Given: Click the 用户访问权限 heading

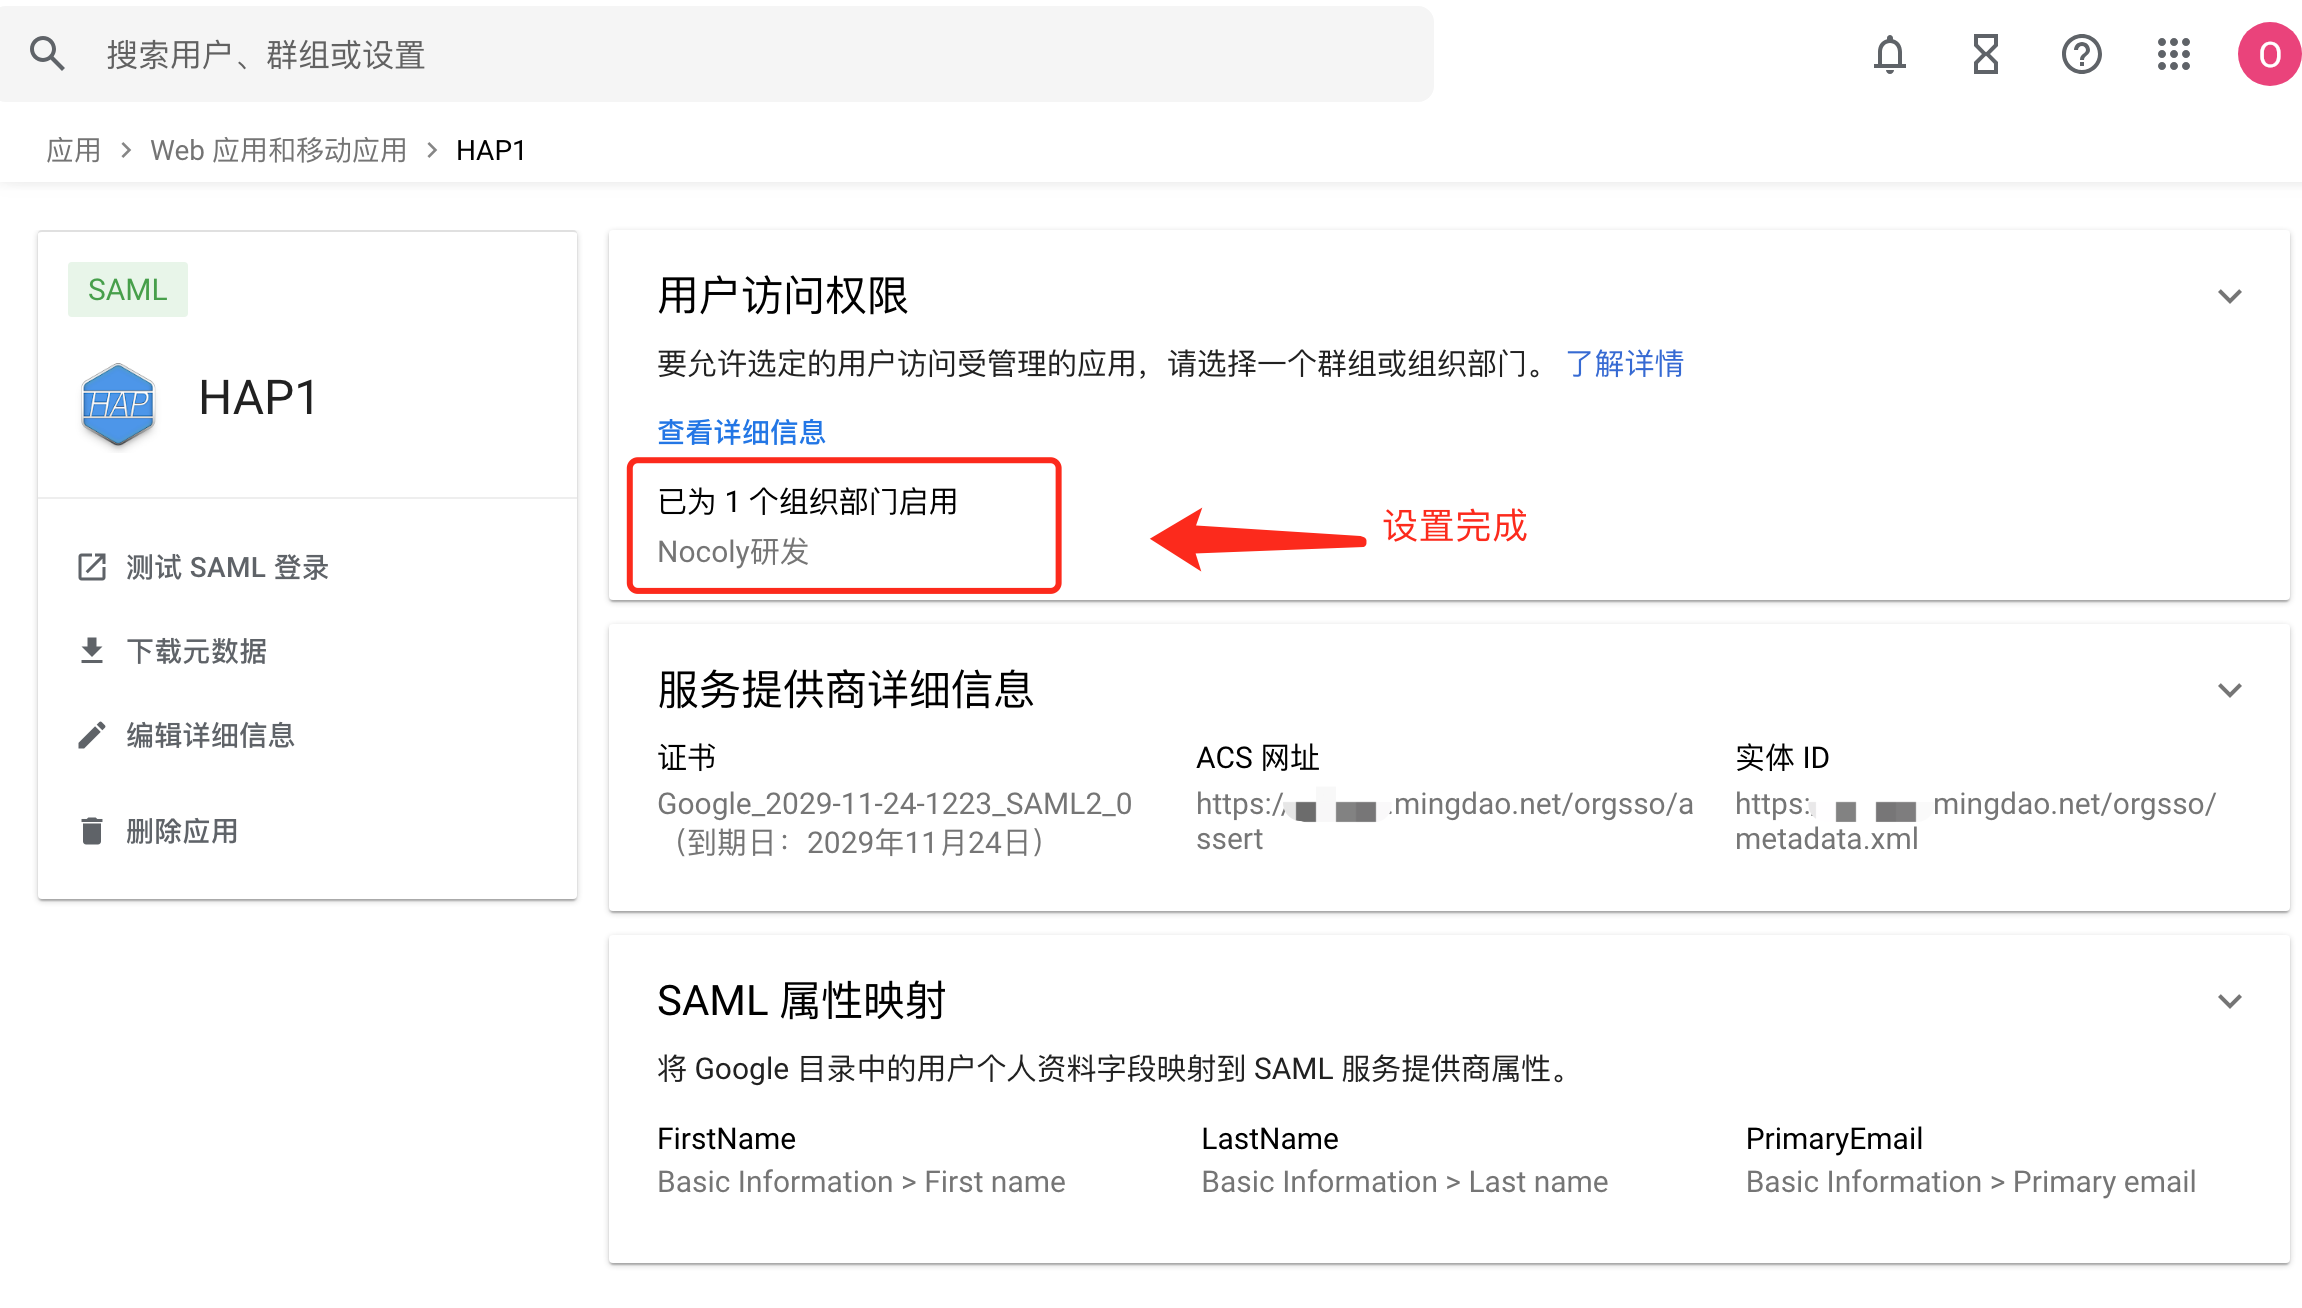Looking at the screenshot, I should (x=783, y=296).
